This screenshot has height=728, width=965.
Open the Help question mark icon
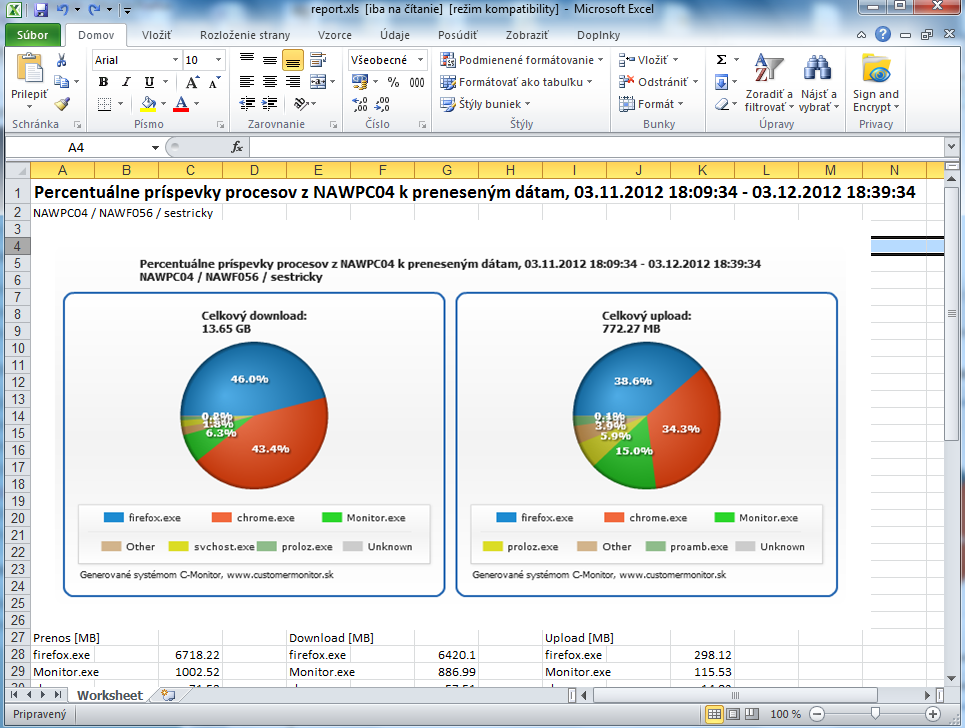[883, 34]
